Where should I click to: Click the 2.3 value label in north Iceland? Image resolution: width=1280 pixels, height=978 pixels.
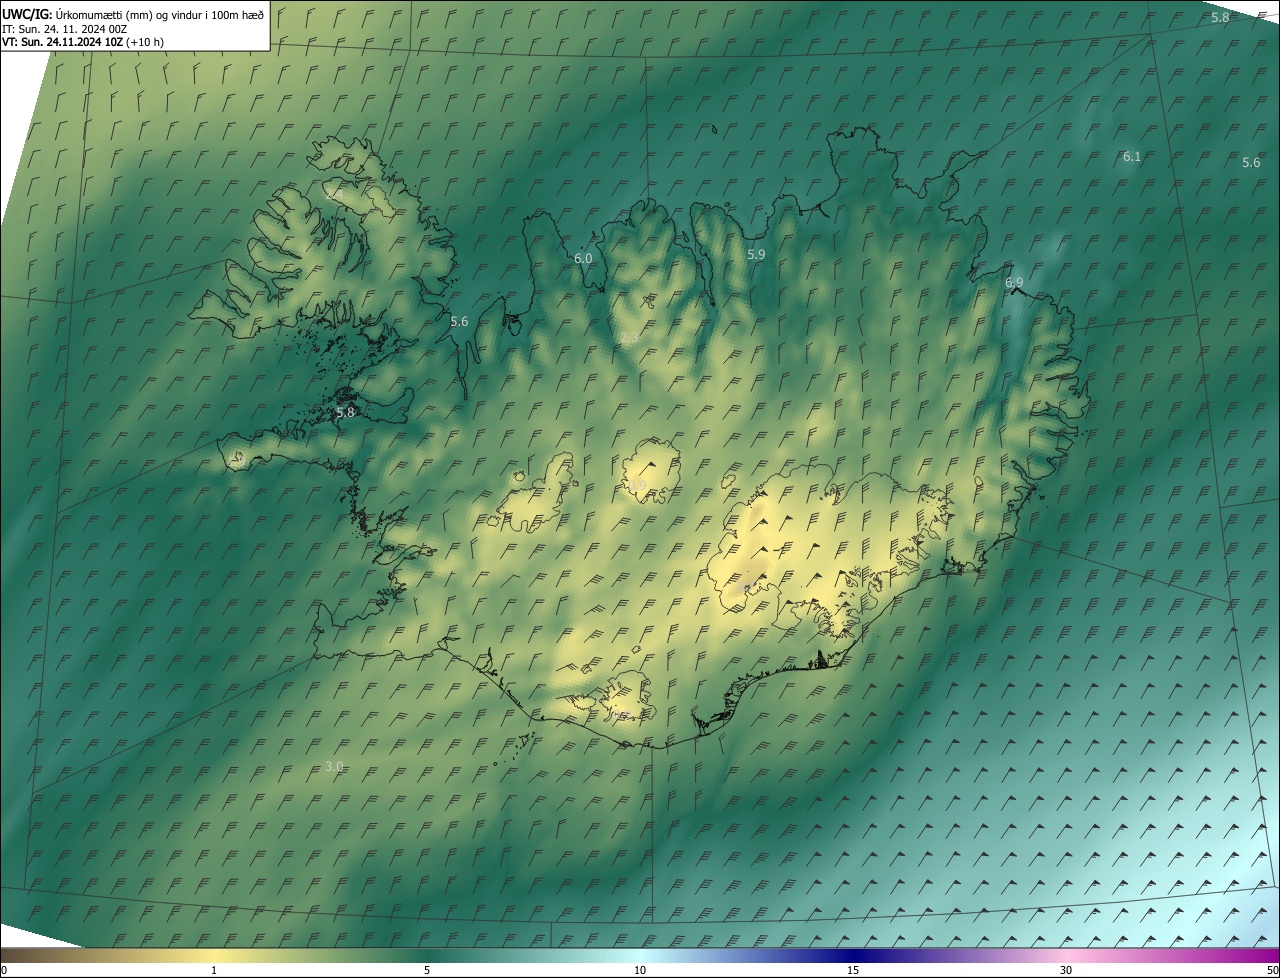(x=629, y=339)
